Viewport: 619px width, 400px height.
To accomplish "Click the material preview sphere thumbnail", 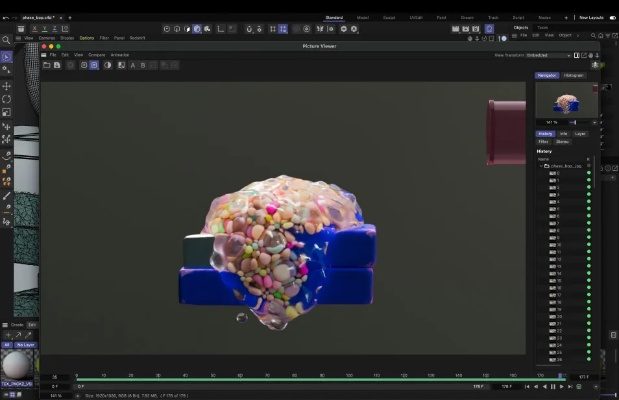I will (16, 364).
